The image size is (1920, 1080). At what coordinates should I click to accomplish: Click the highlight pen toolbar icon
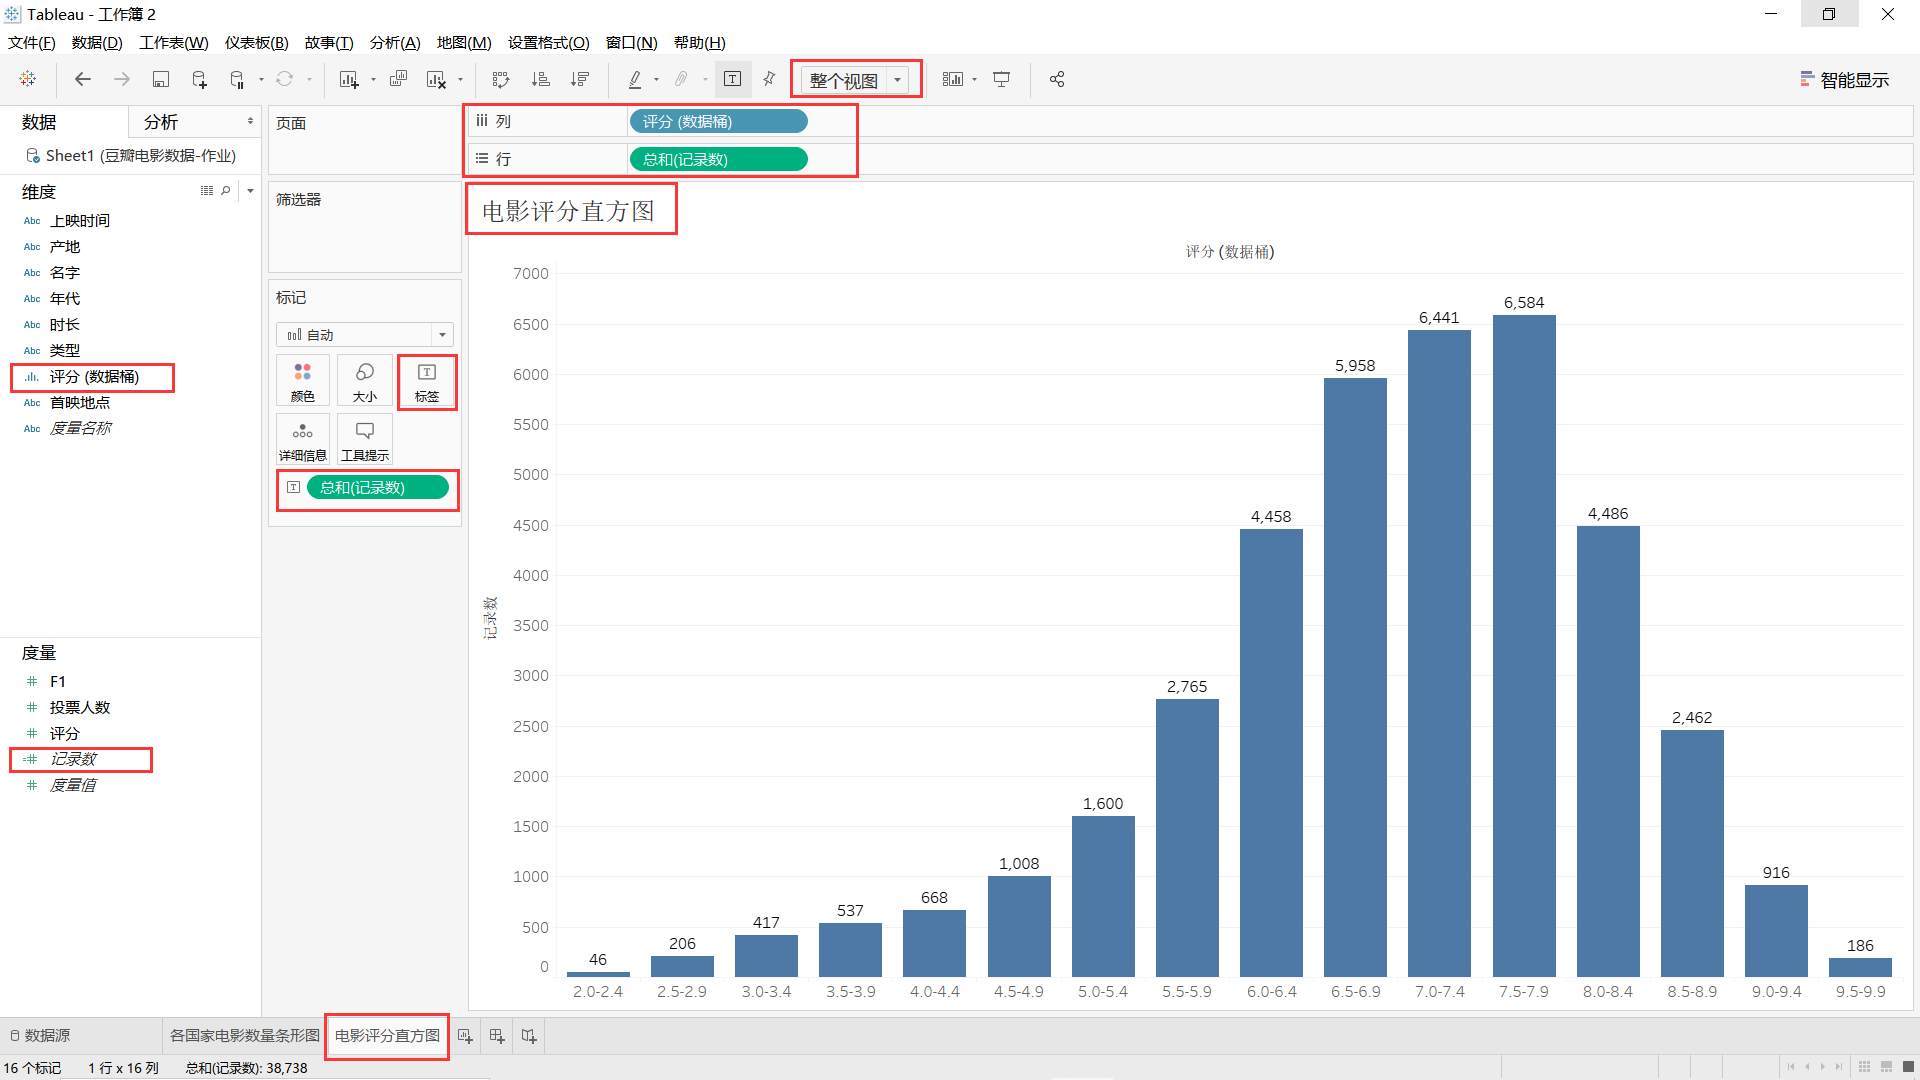tap(634, 79)
